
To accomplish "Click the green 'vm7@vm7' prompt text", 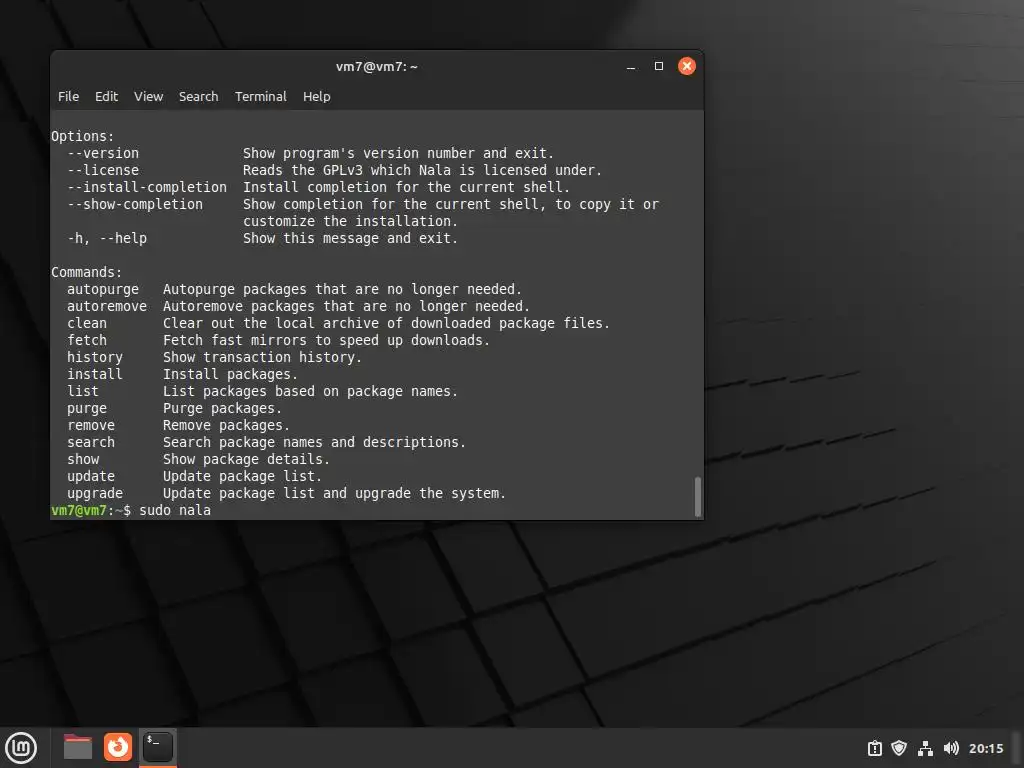I will 78,511.
